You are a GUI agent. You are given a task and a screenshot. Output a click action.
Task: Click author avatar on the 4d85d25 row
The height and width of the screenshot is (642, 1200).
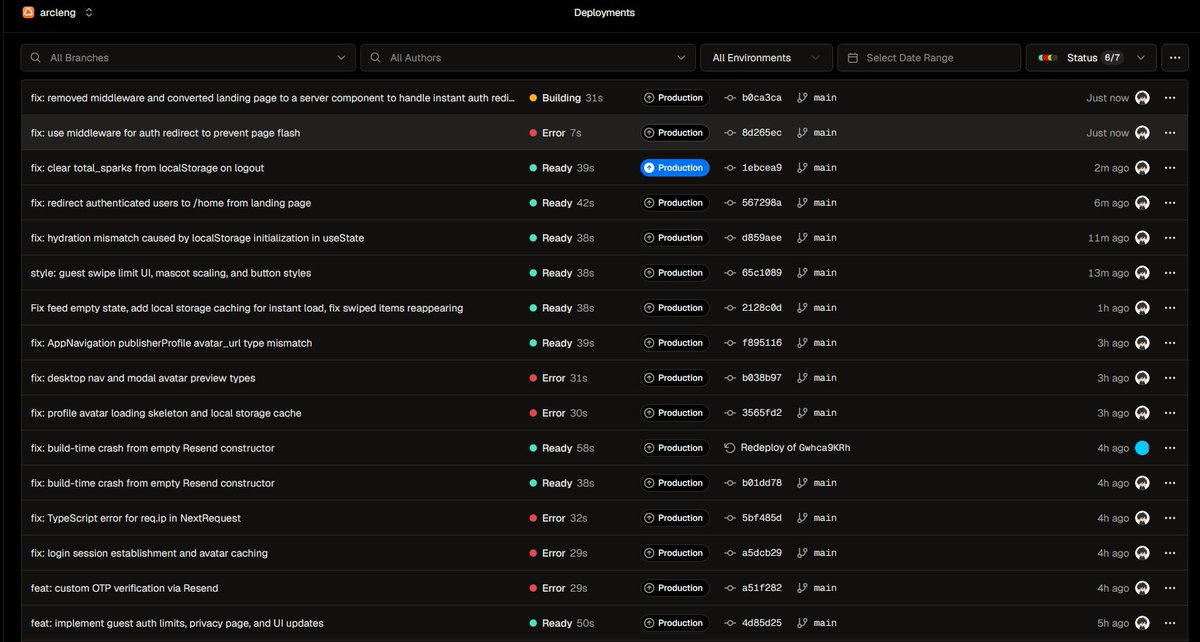pyautogui.click(x=1142, y=623)
